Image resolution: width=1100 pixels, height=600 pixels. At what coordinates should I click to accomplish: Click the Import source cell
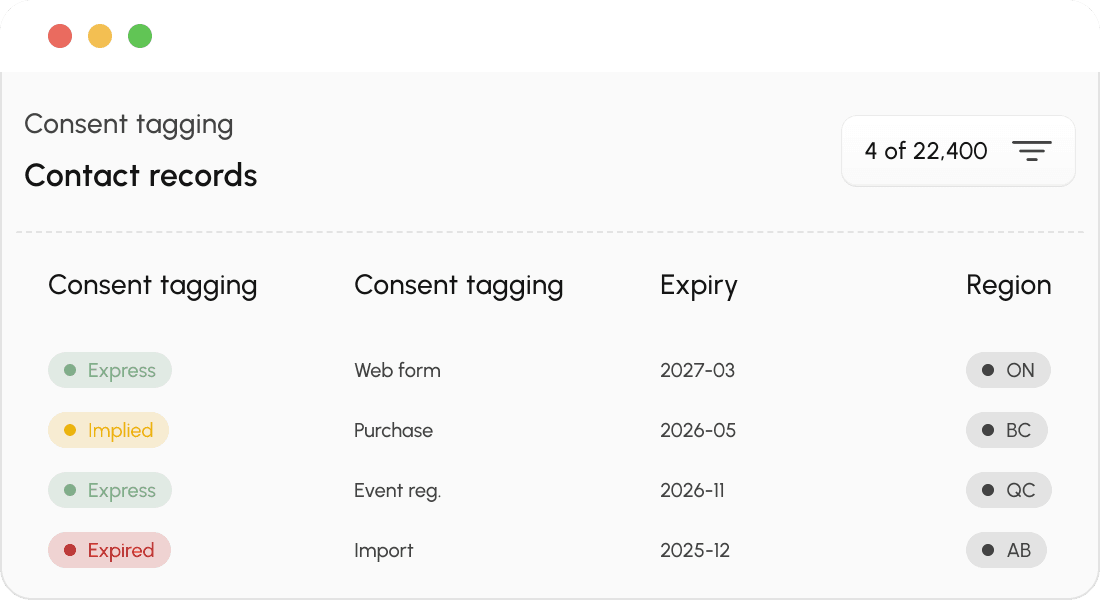click(383, 551)
